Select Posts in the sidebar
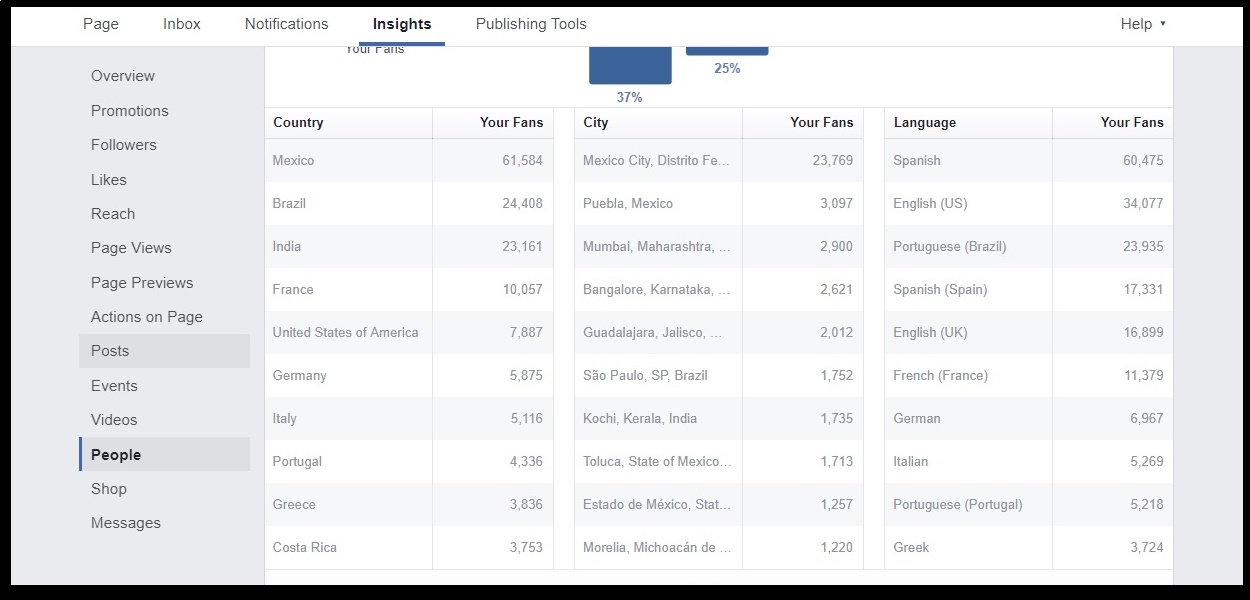Viewport: 1250px width, 600px height. (x=164, y=351)
